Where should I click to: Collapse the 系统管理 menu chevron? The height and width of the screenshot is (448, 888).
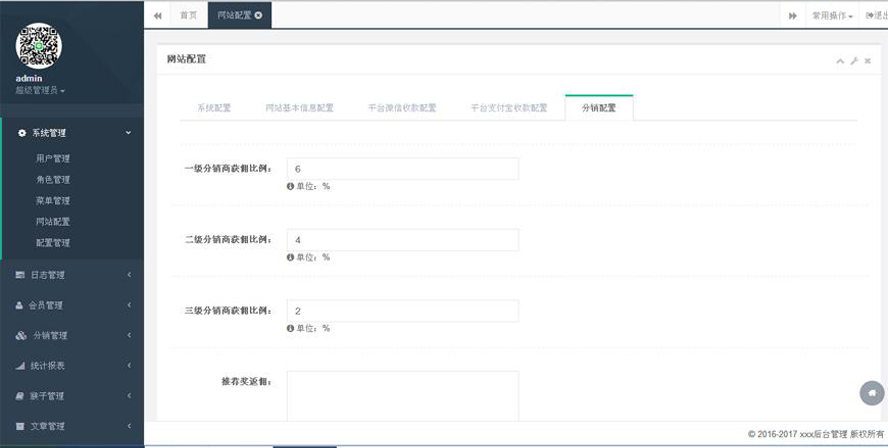pyautogui.click(x=129, y=133)
